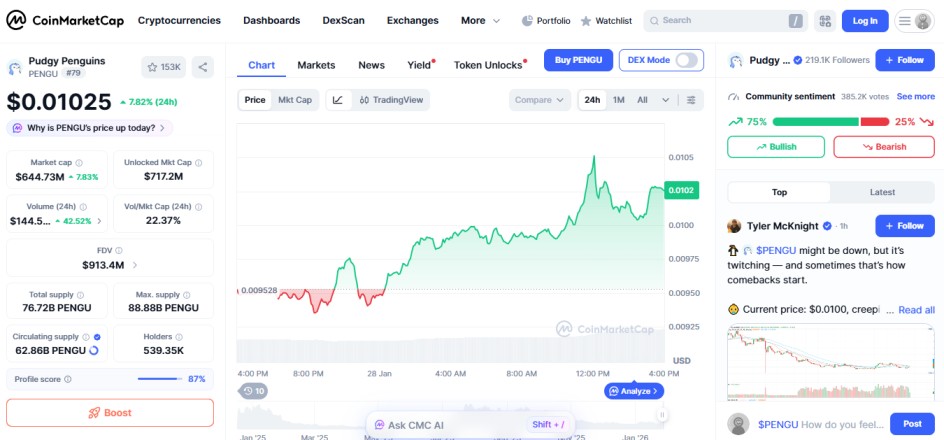Screen dimensions: 944x440
Task: Follow Tyler McKnight
Action: pos(905,226)
